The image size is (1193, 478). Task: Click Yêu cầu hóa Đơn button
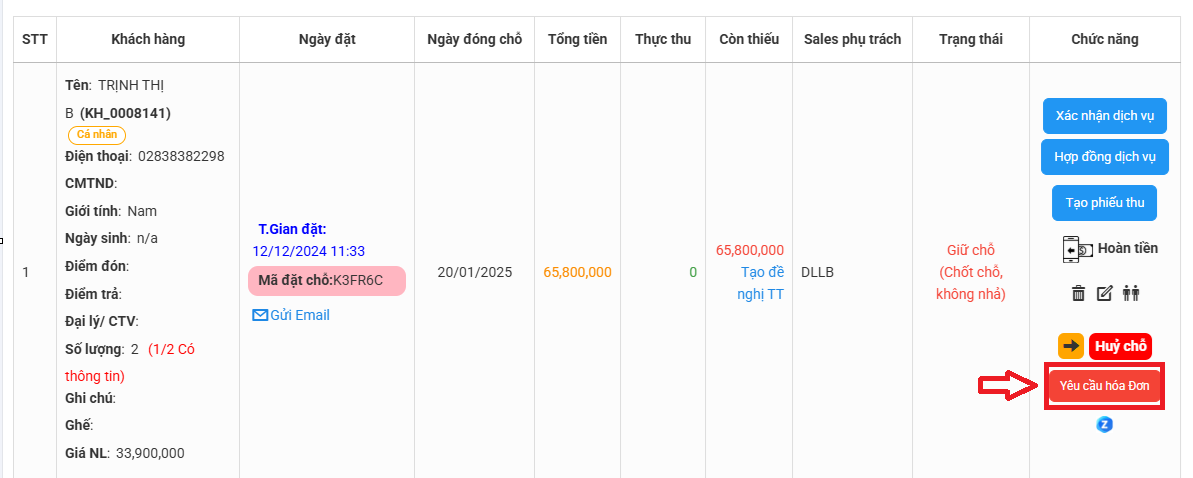[1104, 387]
